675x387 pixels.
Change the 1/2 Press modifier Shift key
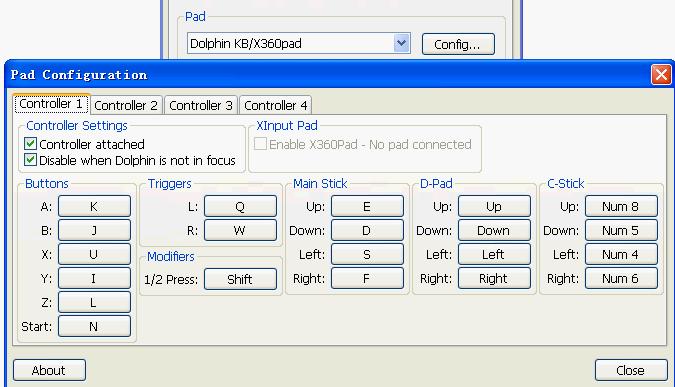pos(240,279)
